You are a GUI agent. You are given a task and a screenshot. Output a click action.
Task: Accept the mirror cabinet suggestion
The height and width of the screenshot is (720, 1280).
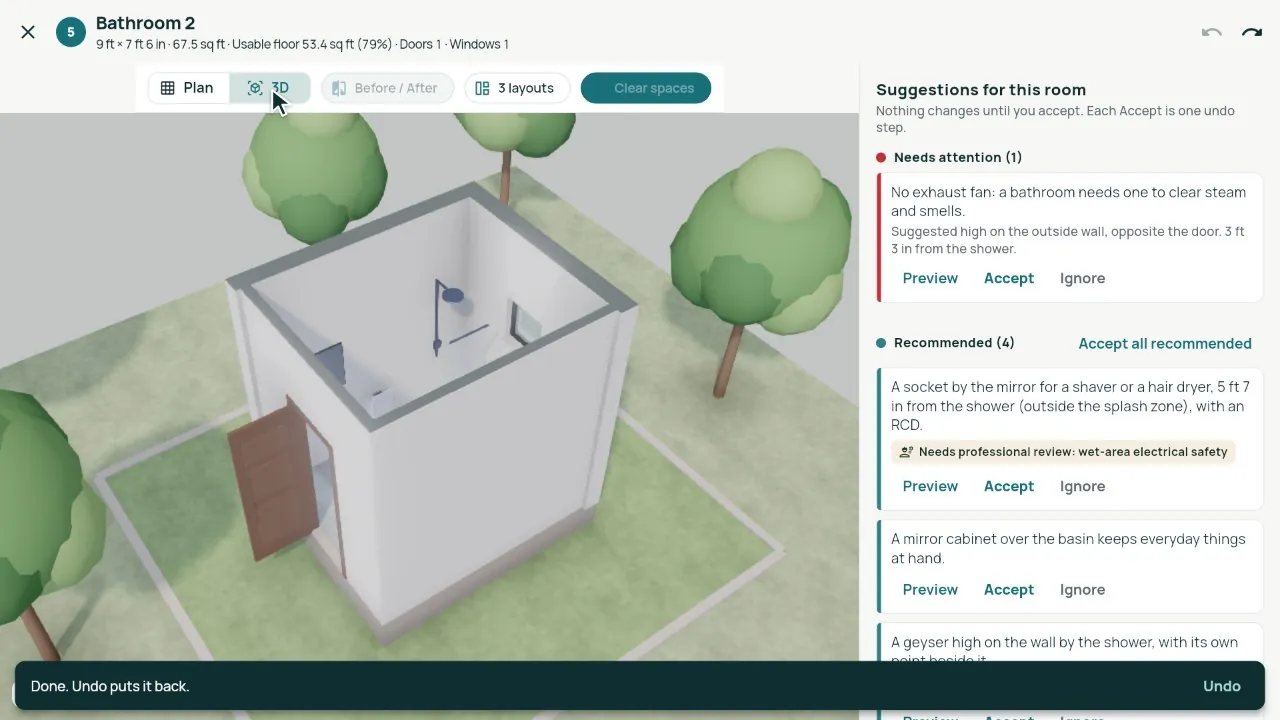pos(1009,589)
